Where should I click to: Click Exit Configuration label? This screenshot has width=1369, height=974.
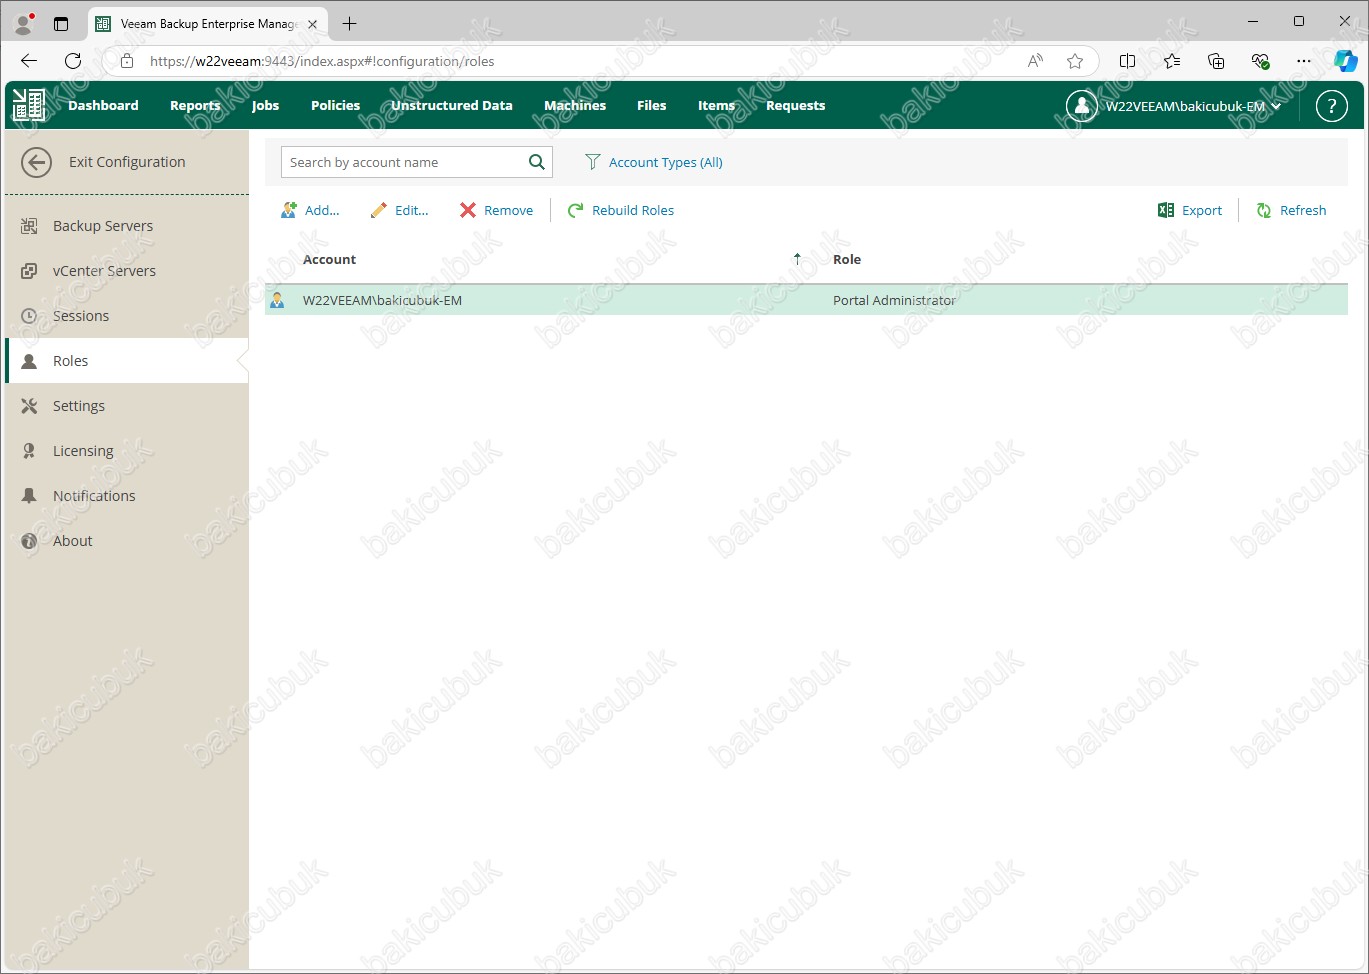127,162
